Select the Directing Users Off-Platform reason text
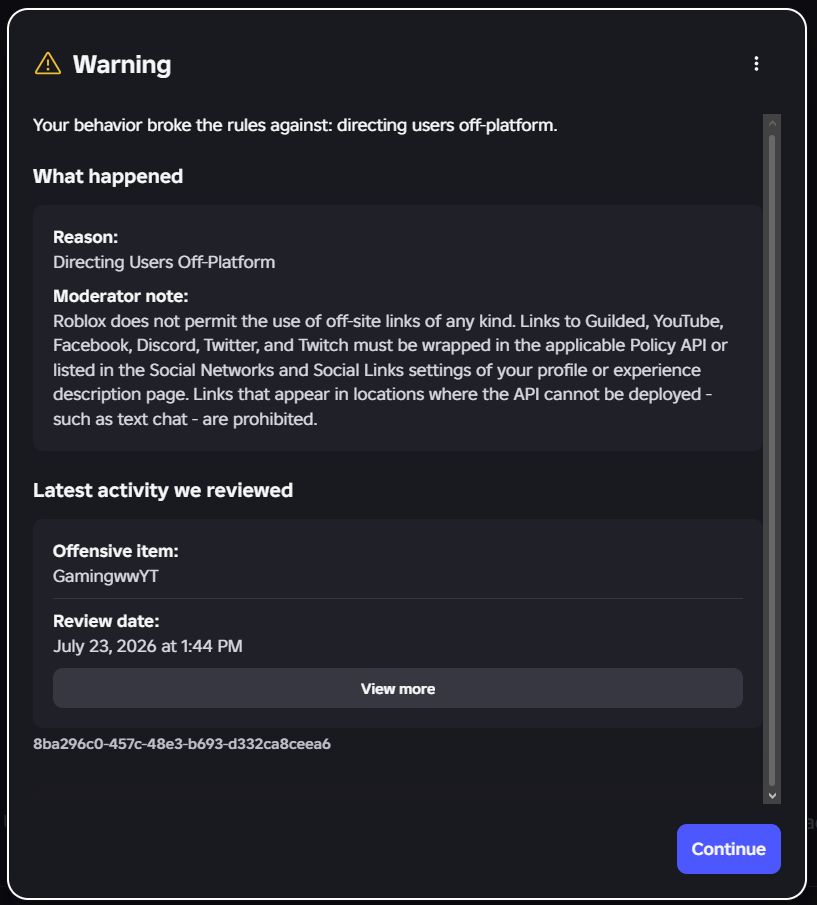The height and width of the screenshot is (905, 817). pyautogui.click(x=164, y=262)
